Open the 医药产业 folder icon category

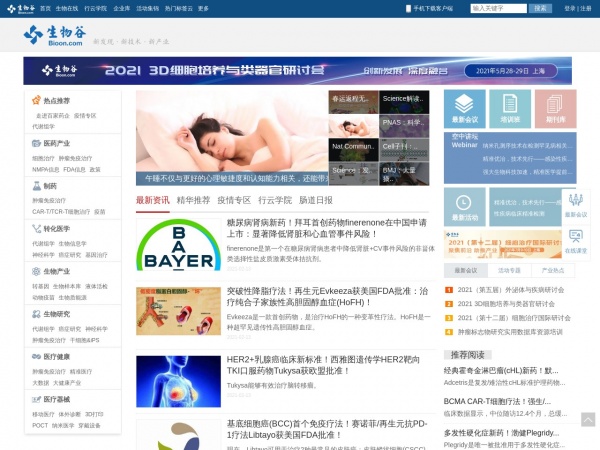36,143
